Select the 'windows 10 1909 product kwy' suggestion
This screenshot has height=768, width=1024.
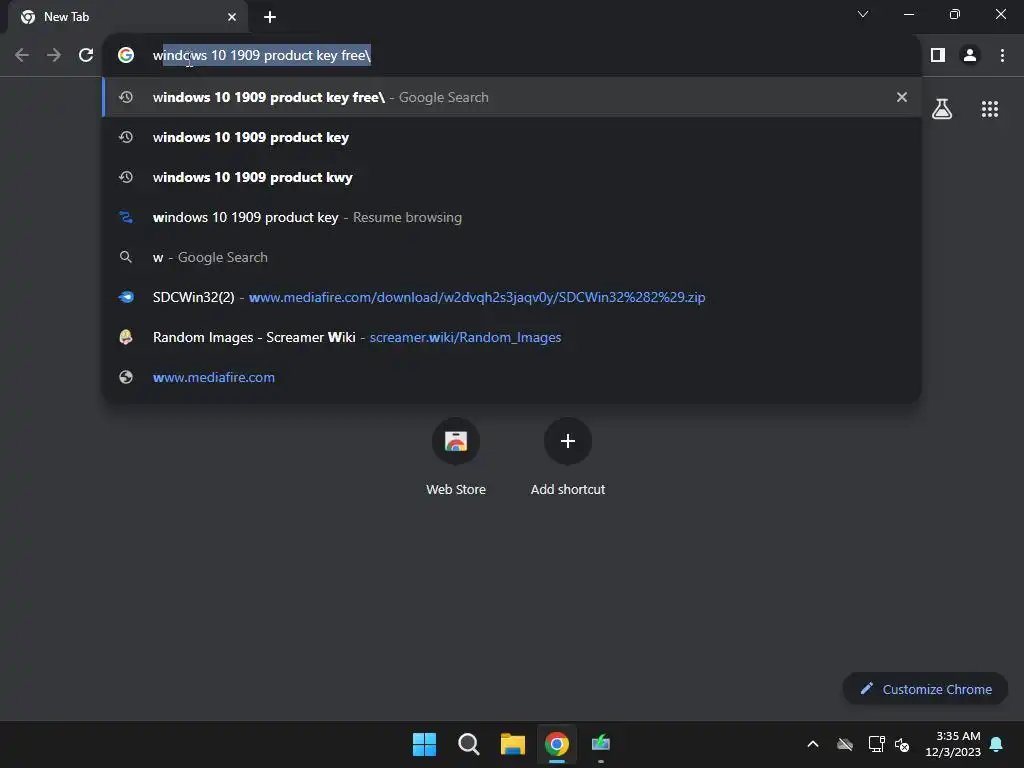513,177
